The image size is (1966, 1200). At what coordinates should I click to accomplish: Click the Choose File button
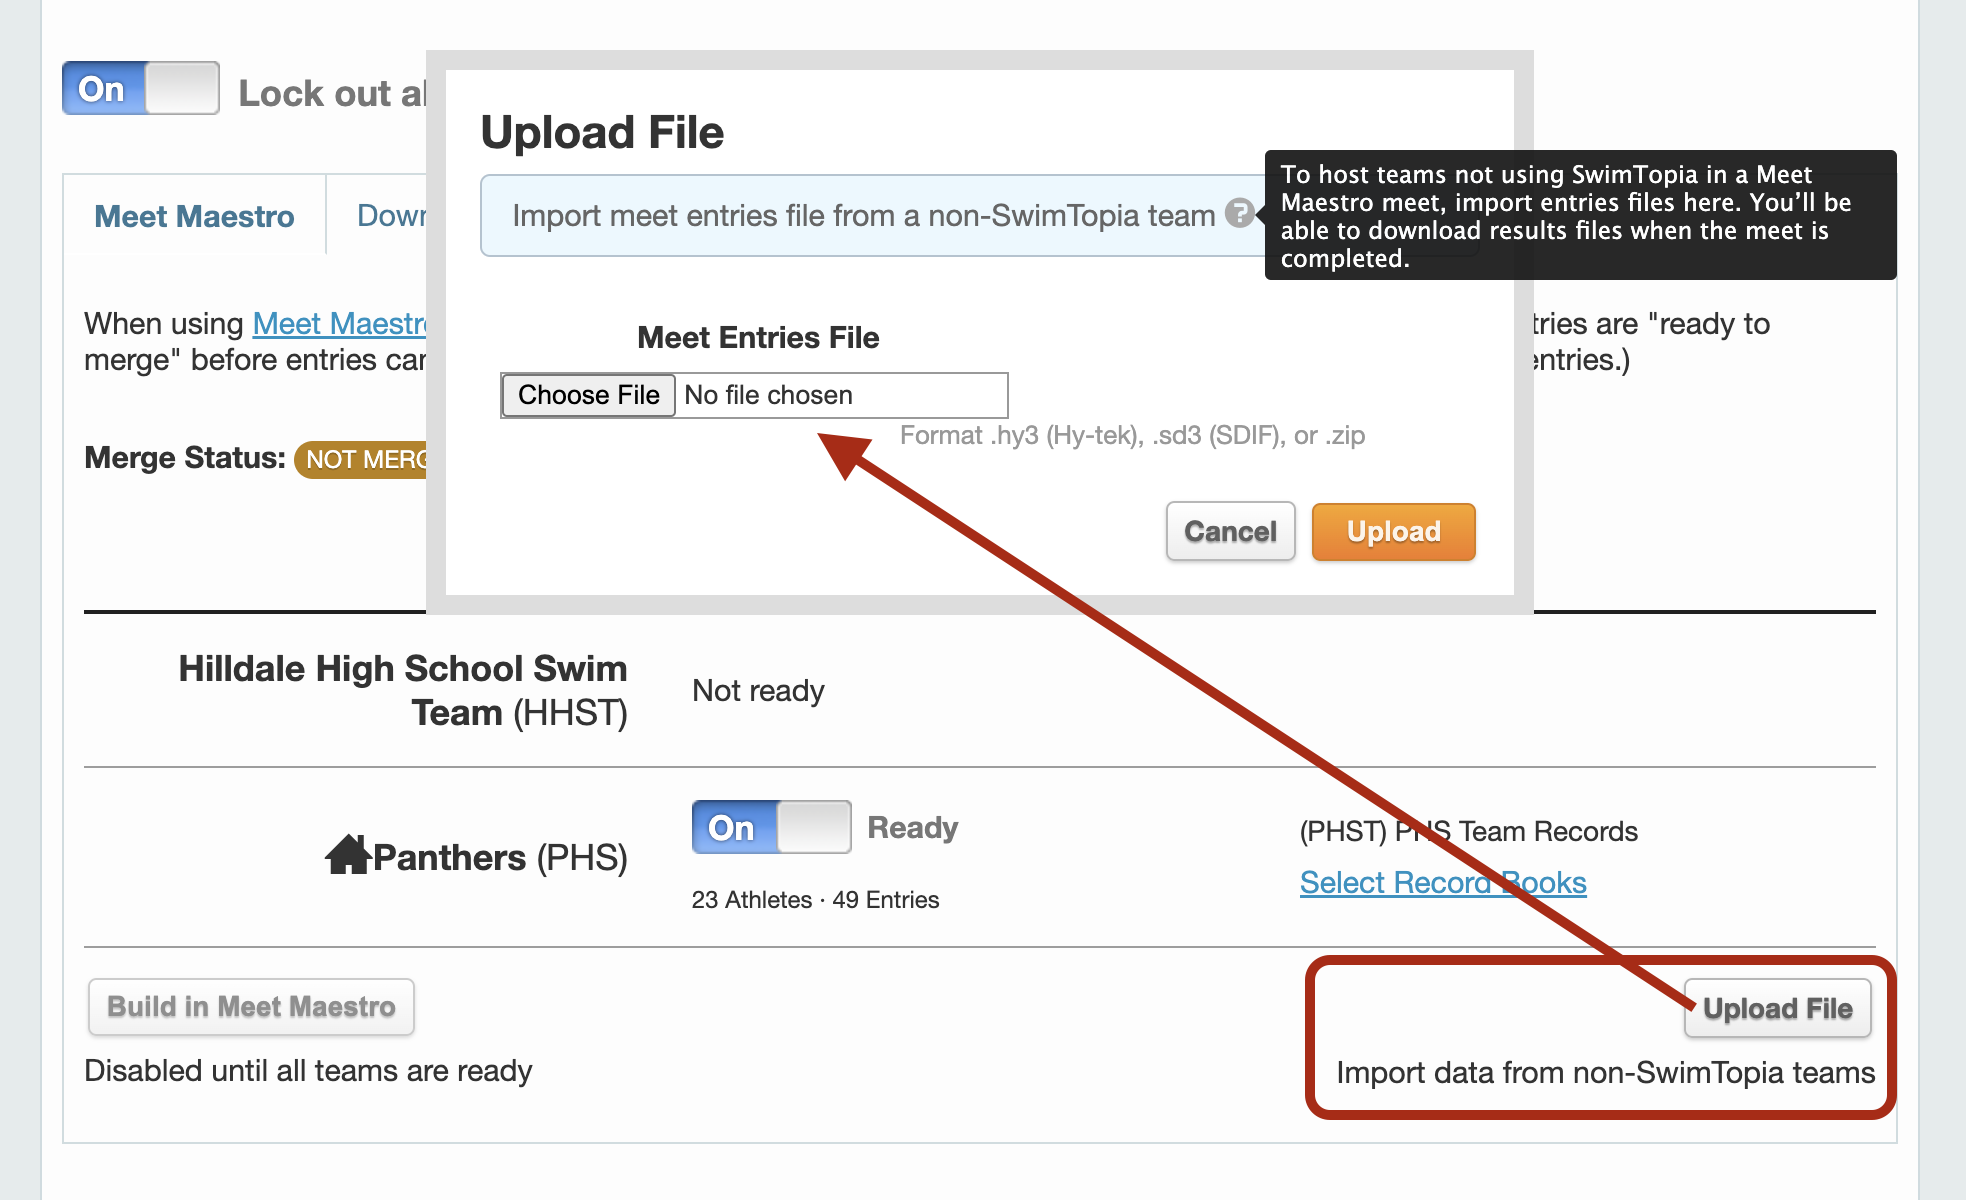(x=589, y=395)
